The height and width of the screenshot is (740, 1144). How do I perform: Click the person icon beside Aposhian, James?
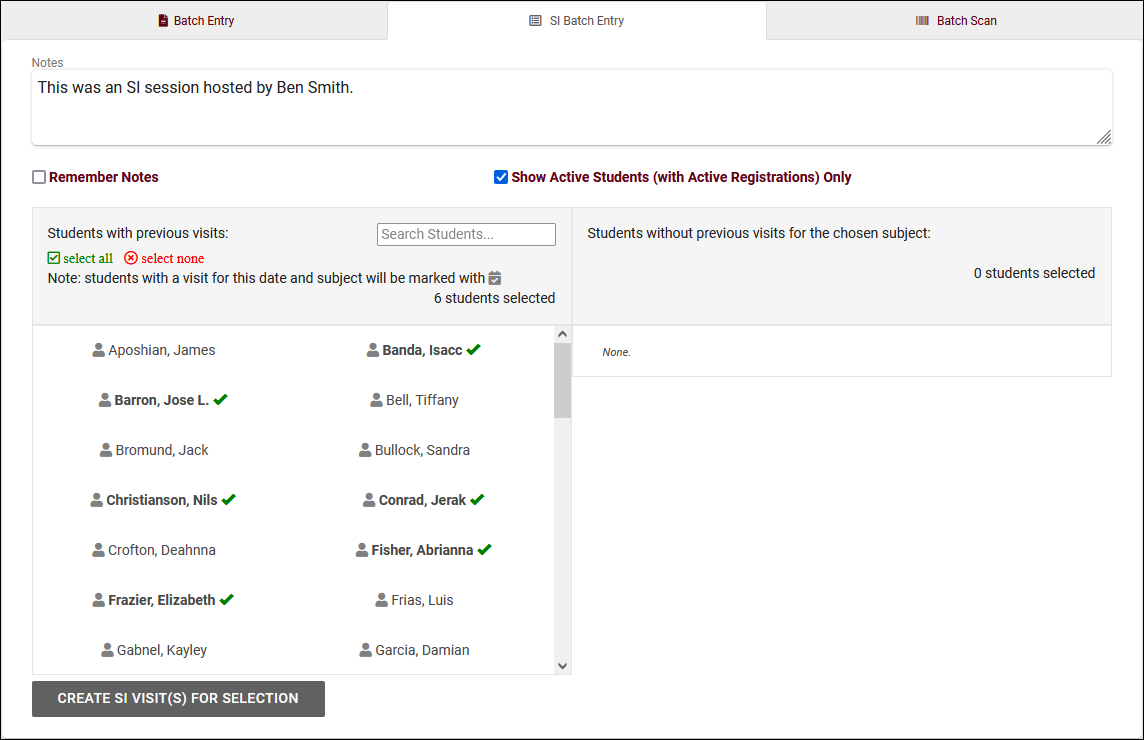98,350
